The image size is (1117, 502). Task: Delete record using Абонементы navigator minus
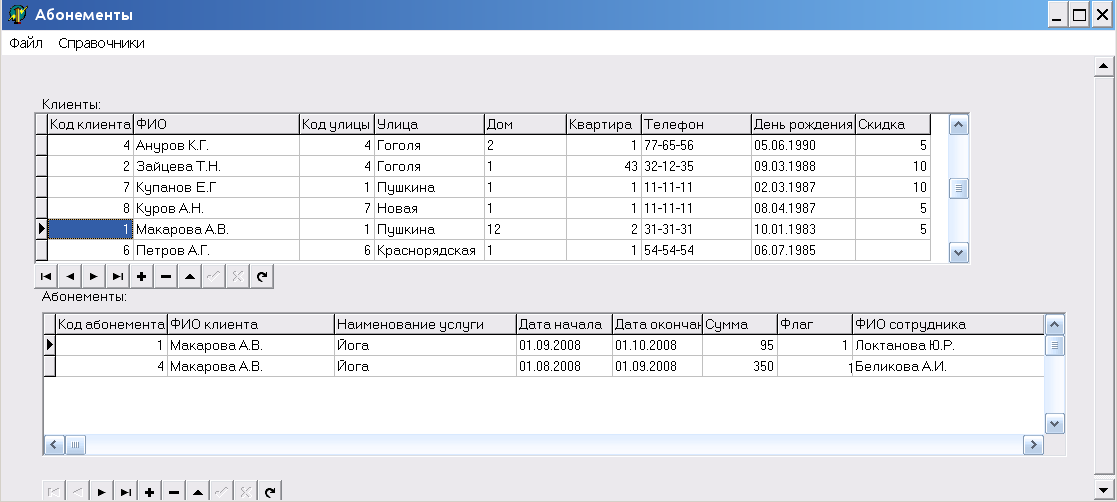click(174, 492)
